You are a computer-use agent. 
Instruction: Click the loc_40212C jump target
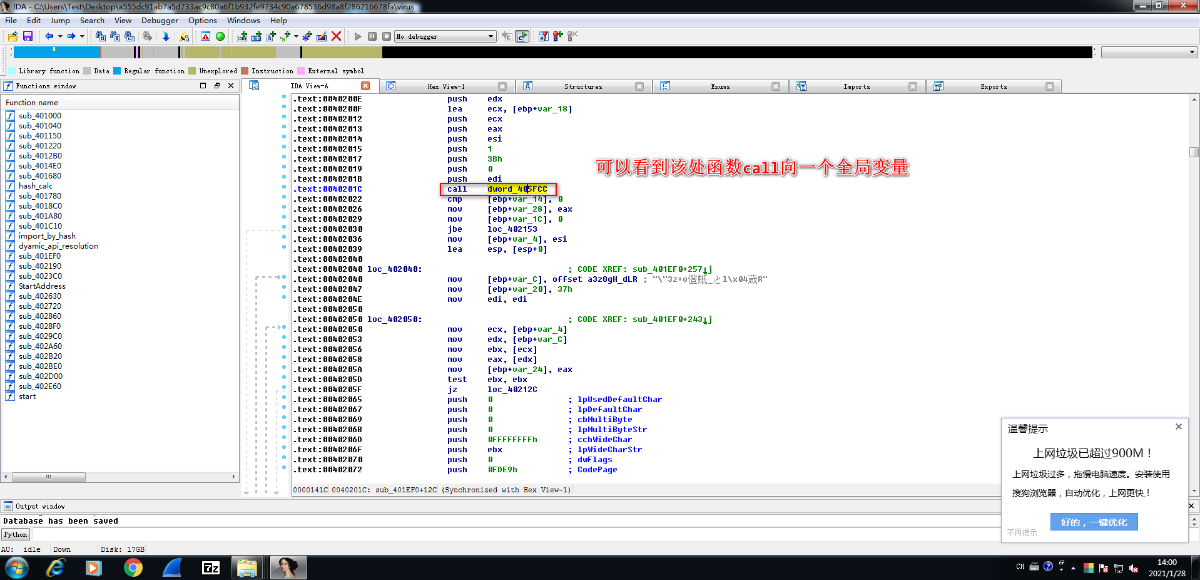(x=512, y=389)
